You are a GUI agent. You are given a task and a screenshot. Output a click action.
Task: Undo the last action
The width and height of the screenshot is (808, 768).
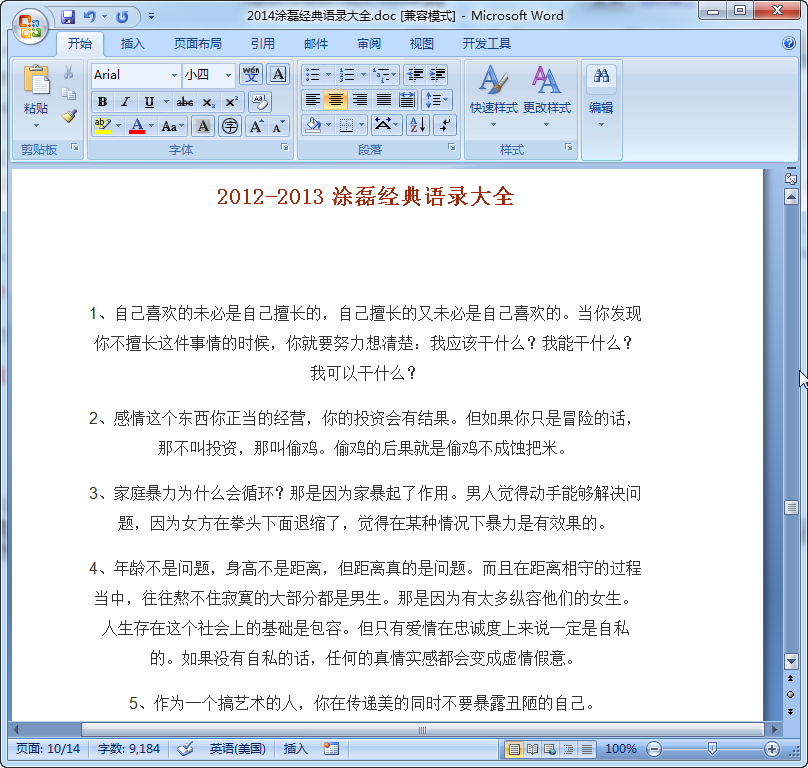click(x=90, y=17)
